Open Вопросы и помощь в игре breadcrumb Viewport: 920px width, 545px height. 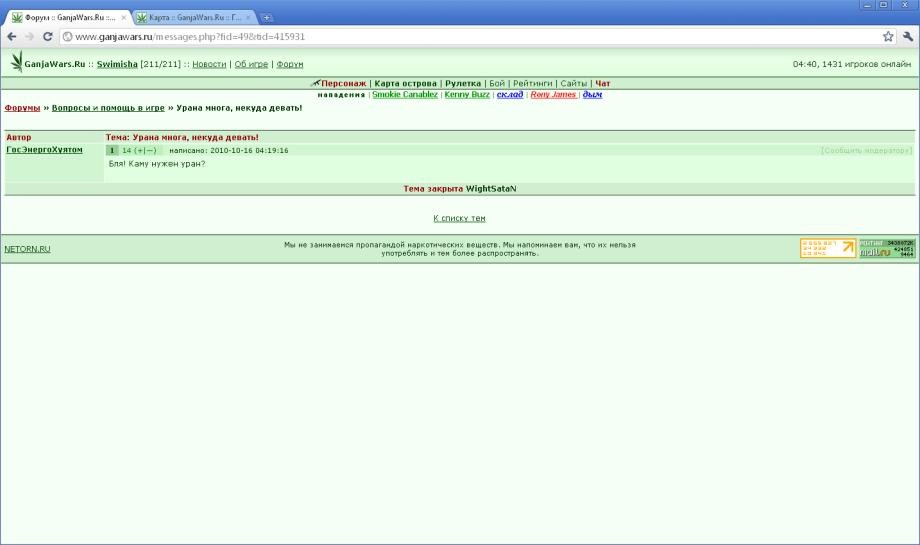108,108
